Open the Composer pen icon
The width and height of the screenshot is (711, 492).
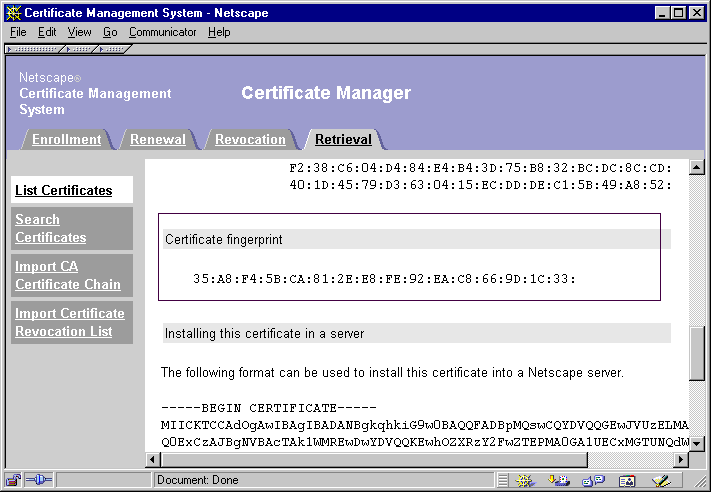pyautogui.click(x=661, y=480)
